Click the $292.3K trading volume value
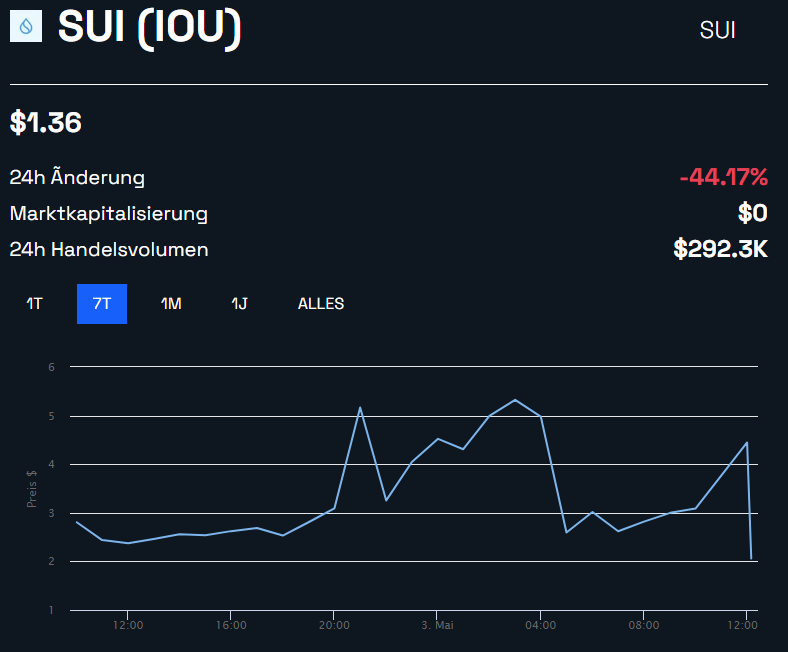788x652 pixels. click(x=720, y=249)
